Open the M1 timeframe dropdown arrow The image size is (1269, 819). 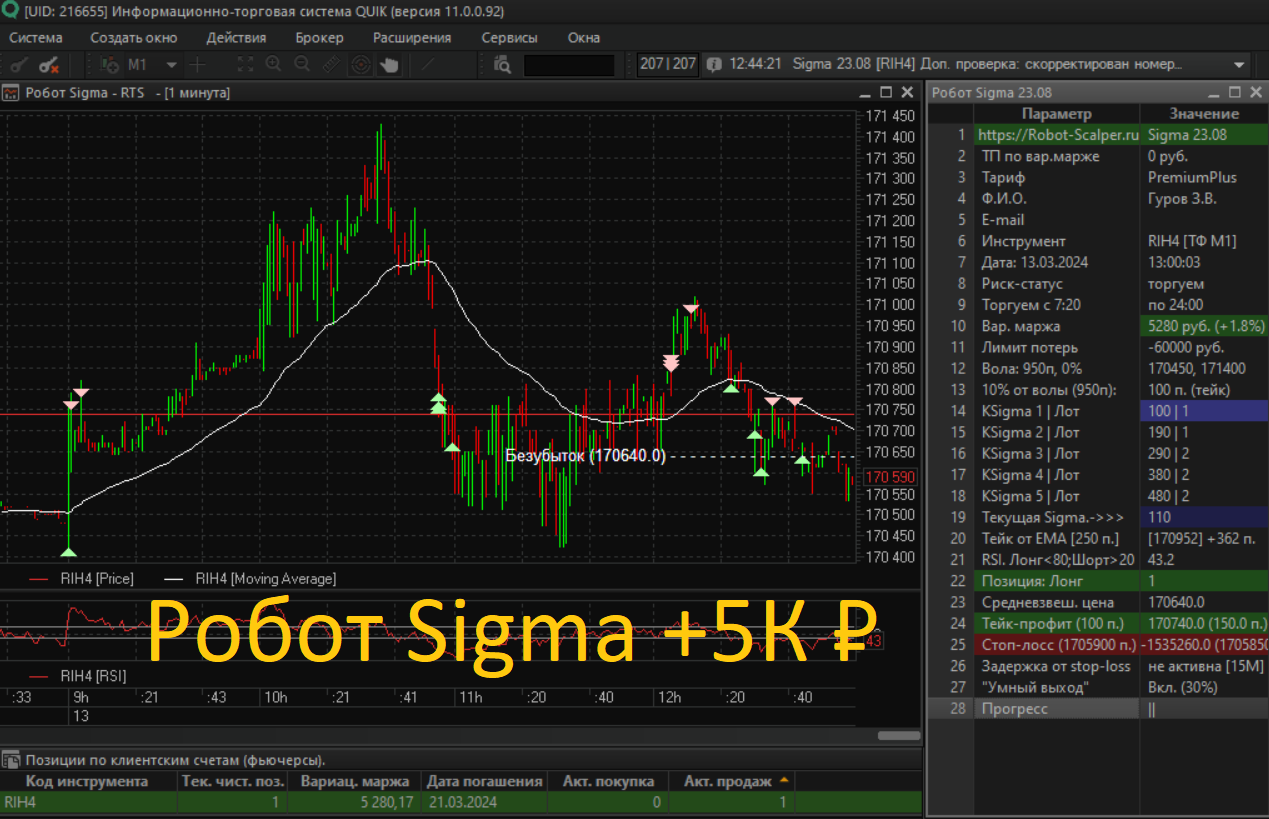[171, 65]
